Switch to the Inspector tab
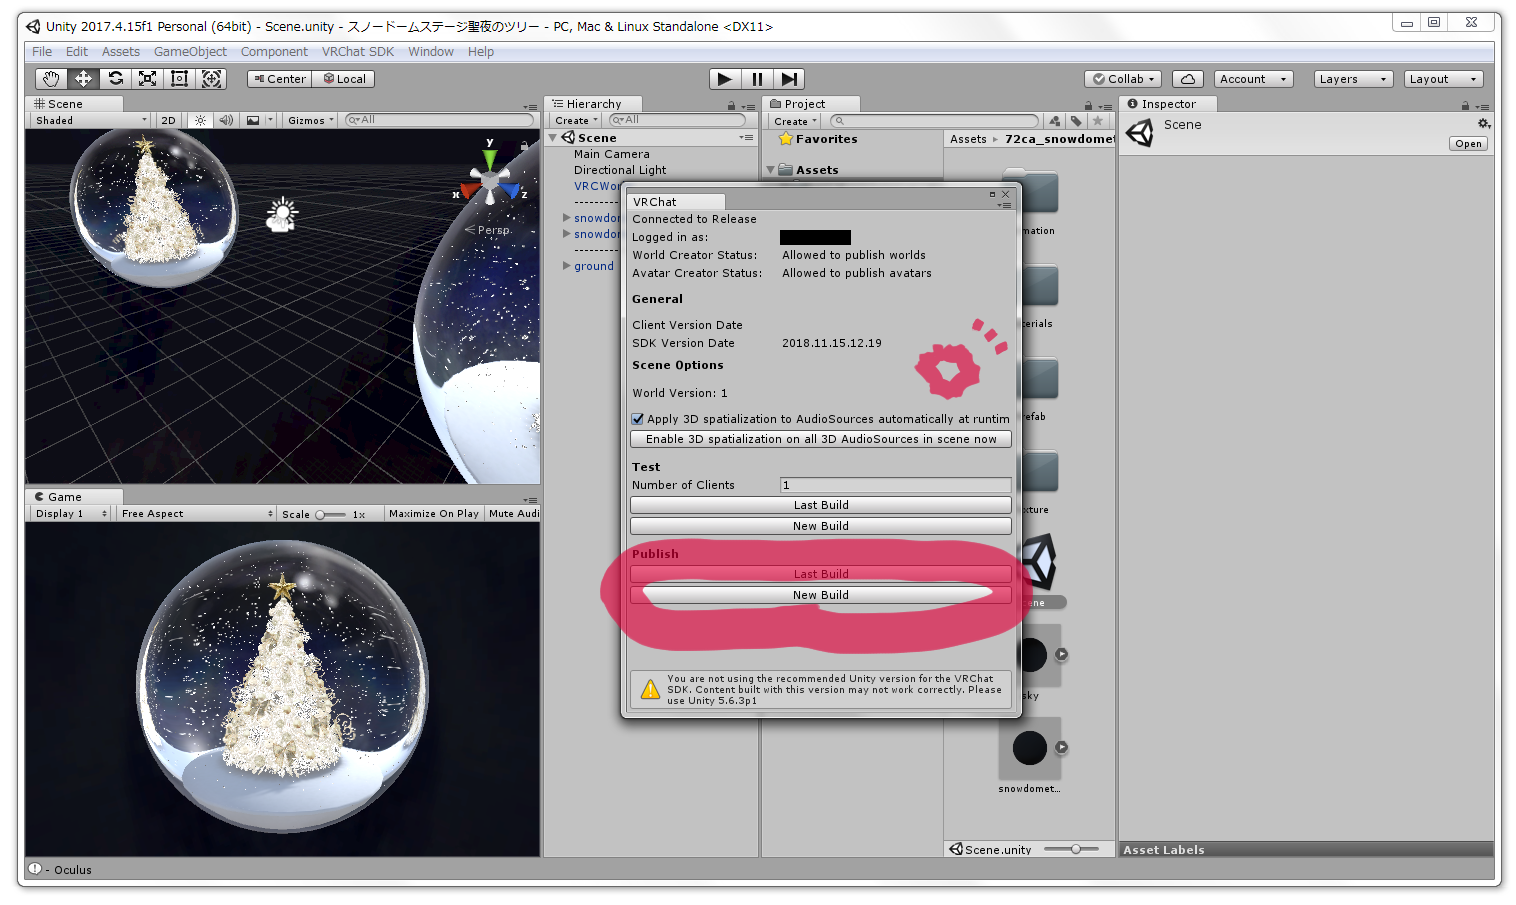This screenshot has height=905, width=1516. (1167, 104)
